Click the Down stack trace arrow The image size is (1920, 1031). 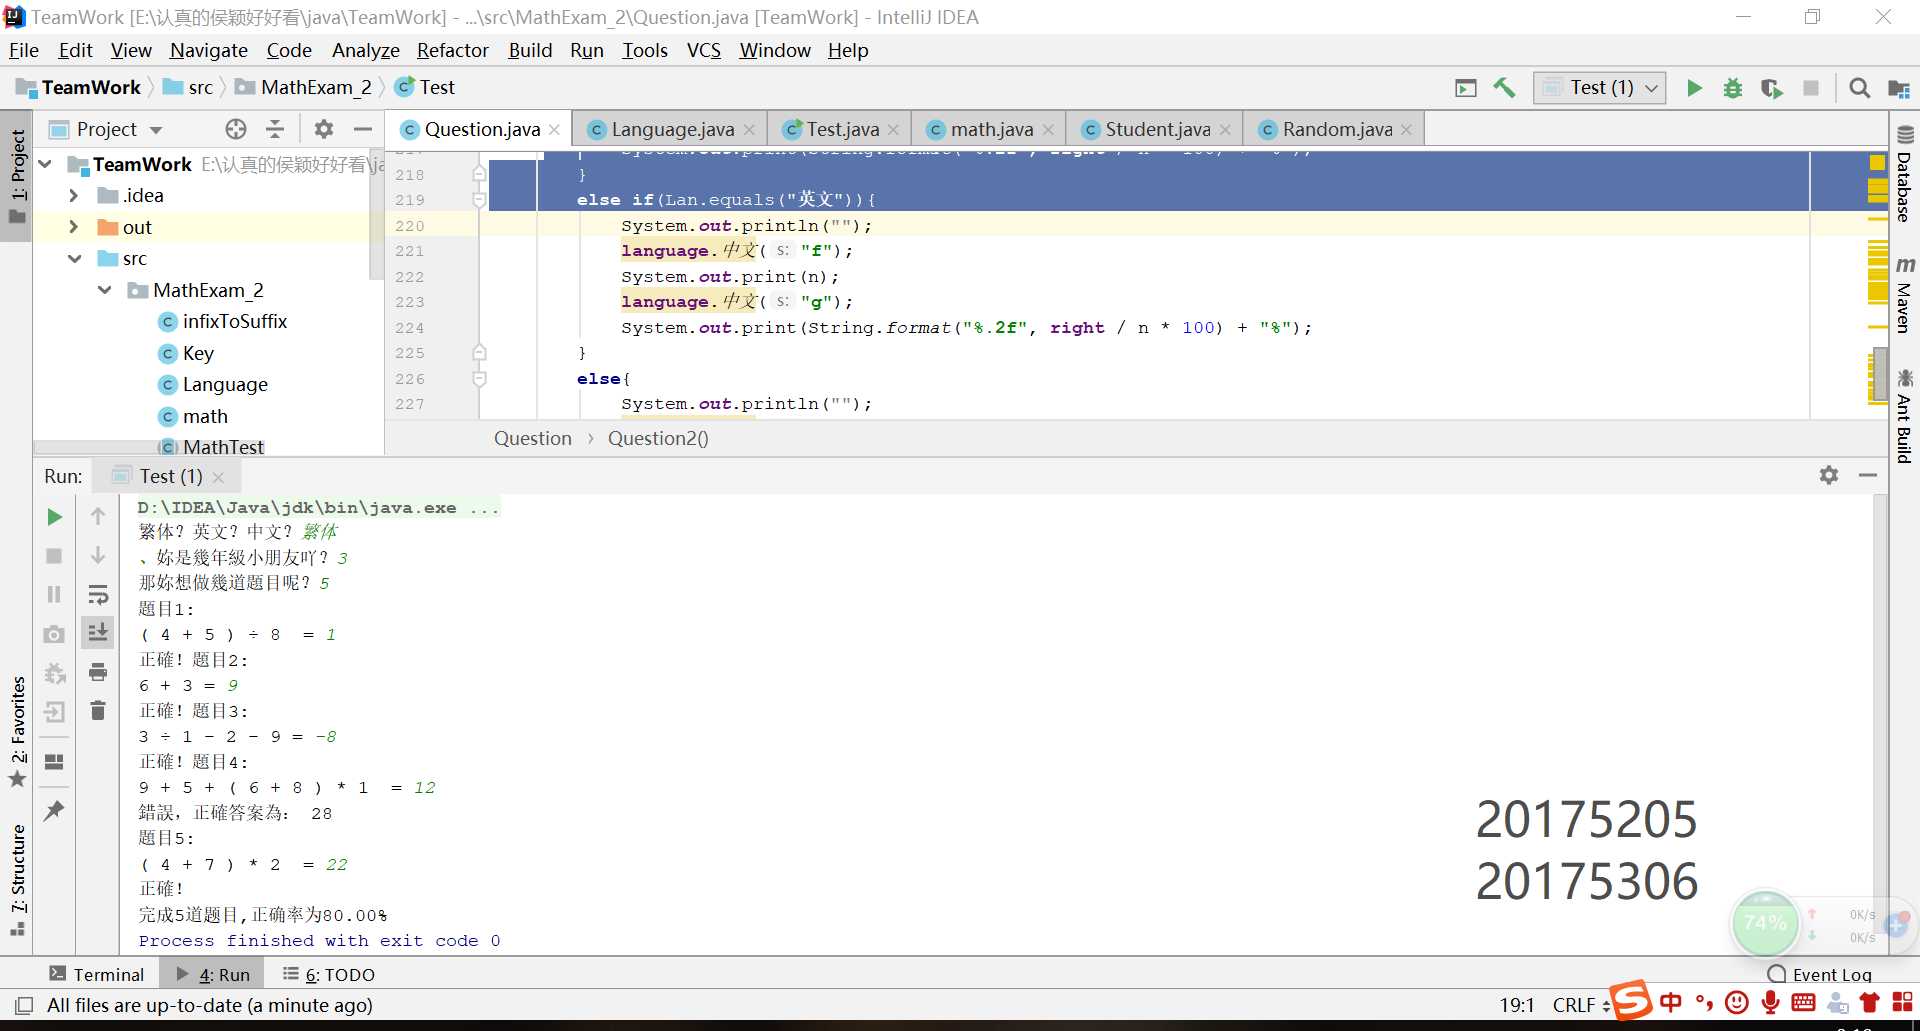coord(98,556)
